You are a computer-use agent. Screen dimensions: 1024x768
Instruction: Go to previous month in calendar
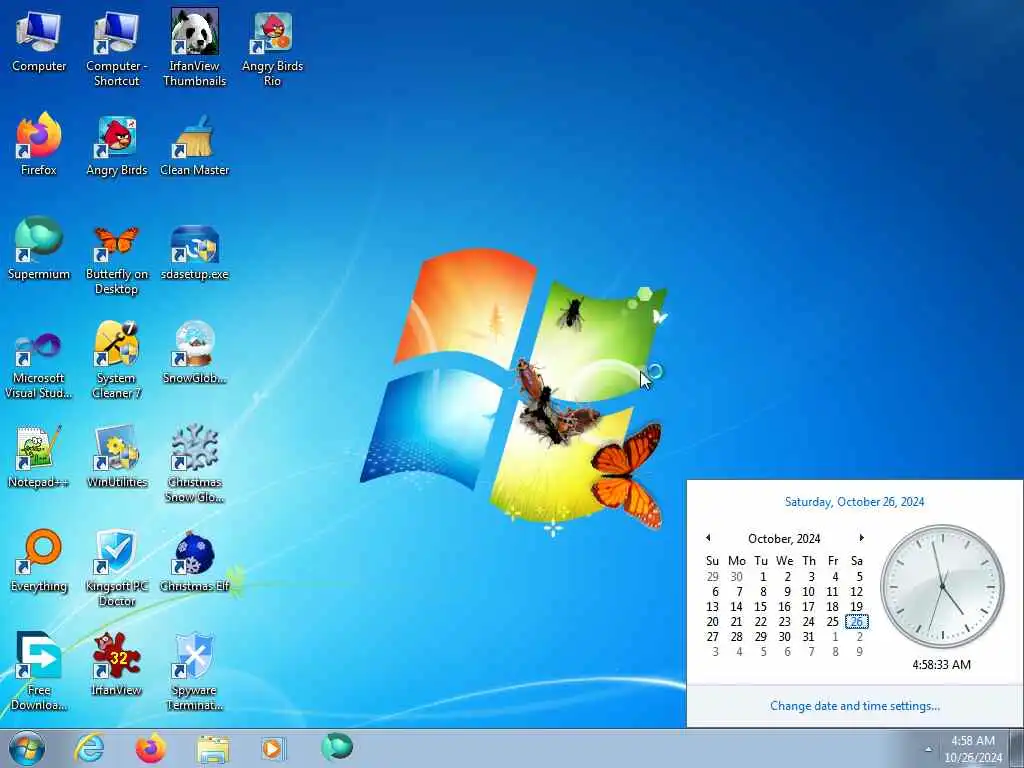(708, 538)
